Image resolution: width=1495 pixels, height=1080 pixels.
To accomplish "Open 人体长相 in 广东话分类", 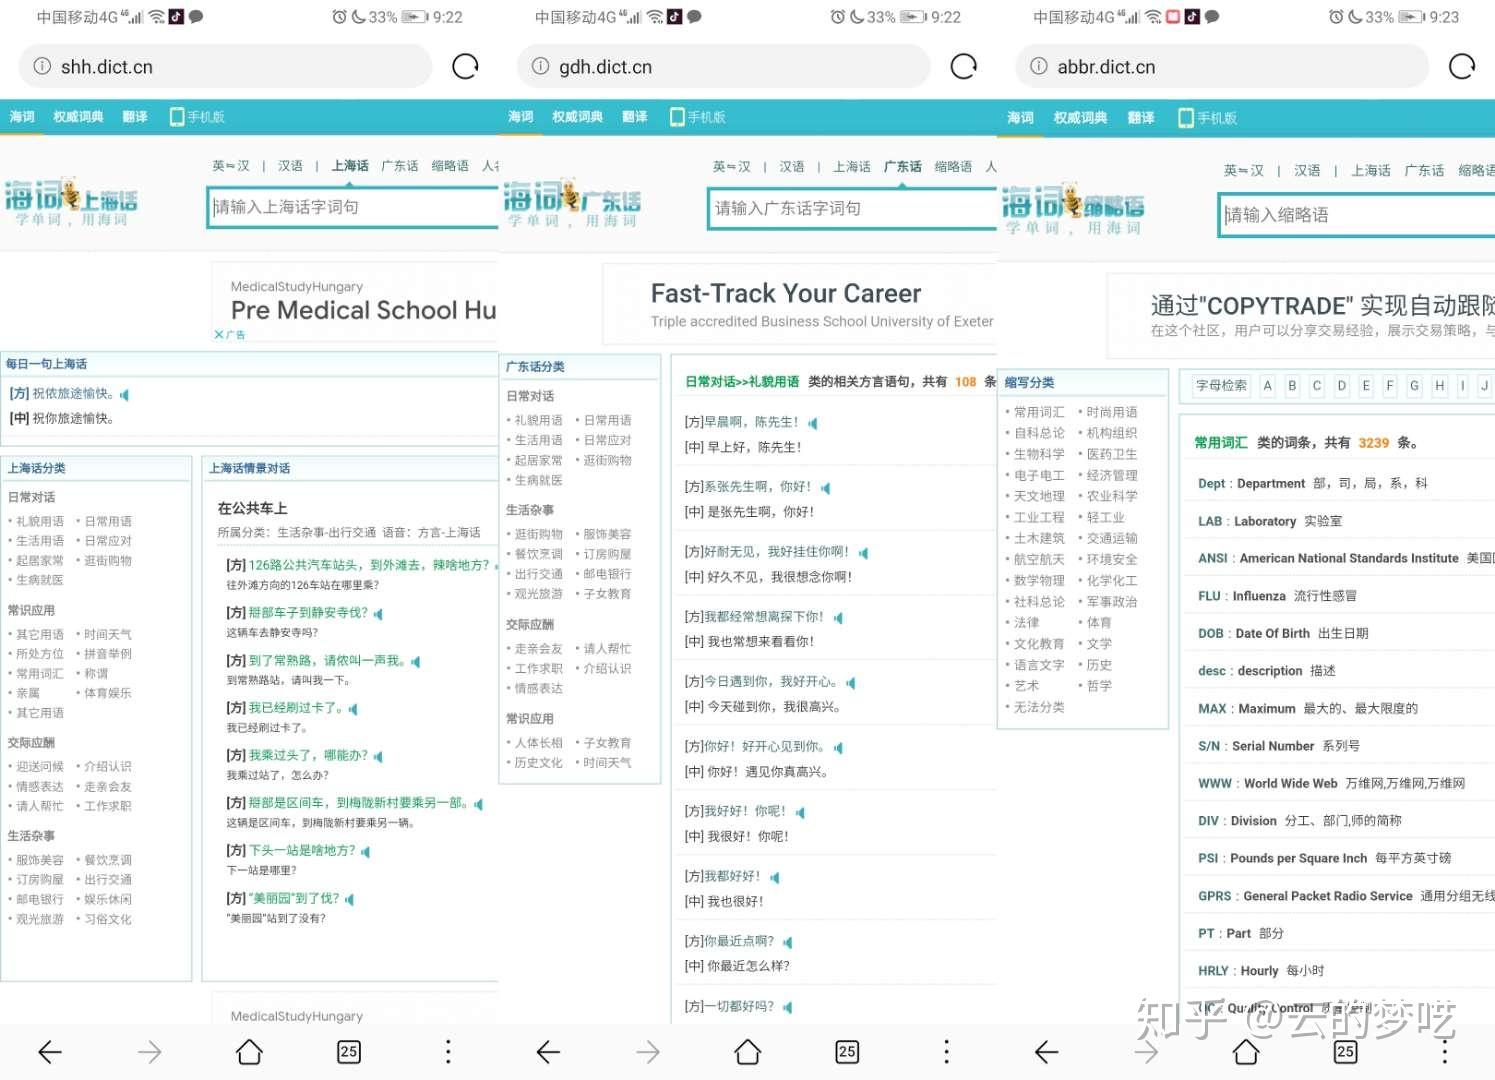I will pyautogui.click(x=538, y=743).
